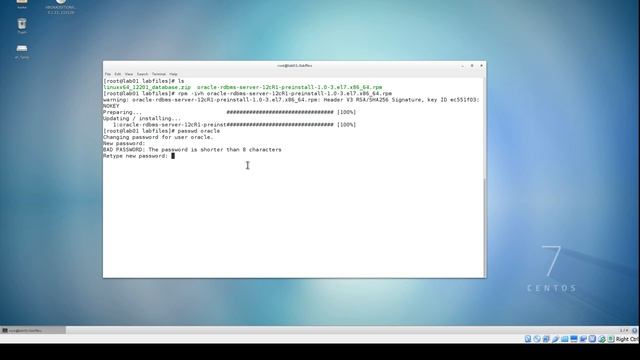640x360 pixels.
Task: Click the 'Preparing...' progress line
Action: pos(229,112)
